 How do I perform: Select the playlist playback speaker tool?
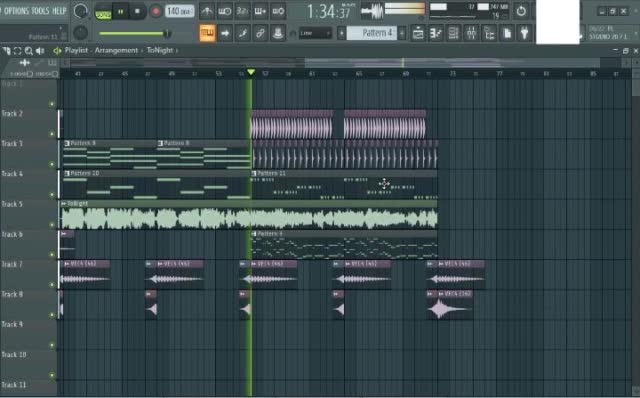[40, 51]
